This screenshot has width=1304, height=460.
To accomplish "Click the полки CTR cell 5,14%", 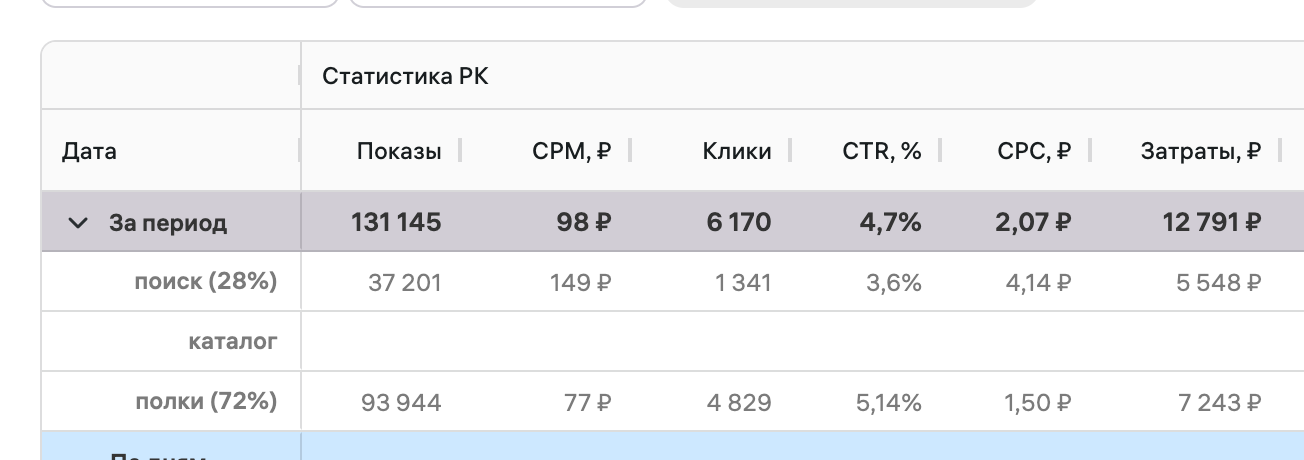I will (888, 403).
